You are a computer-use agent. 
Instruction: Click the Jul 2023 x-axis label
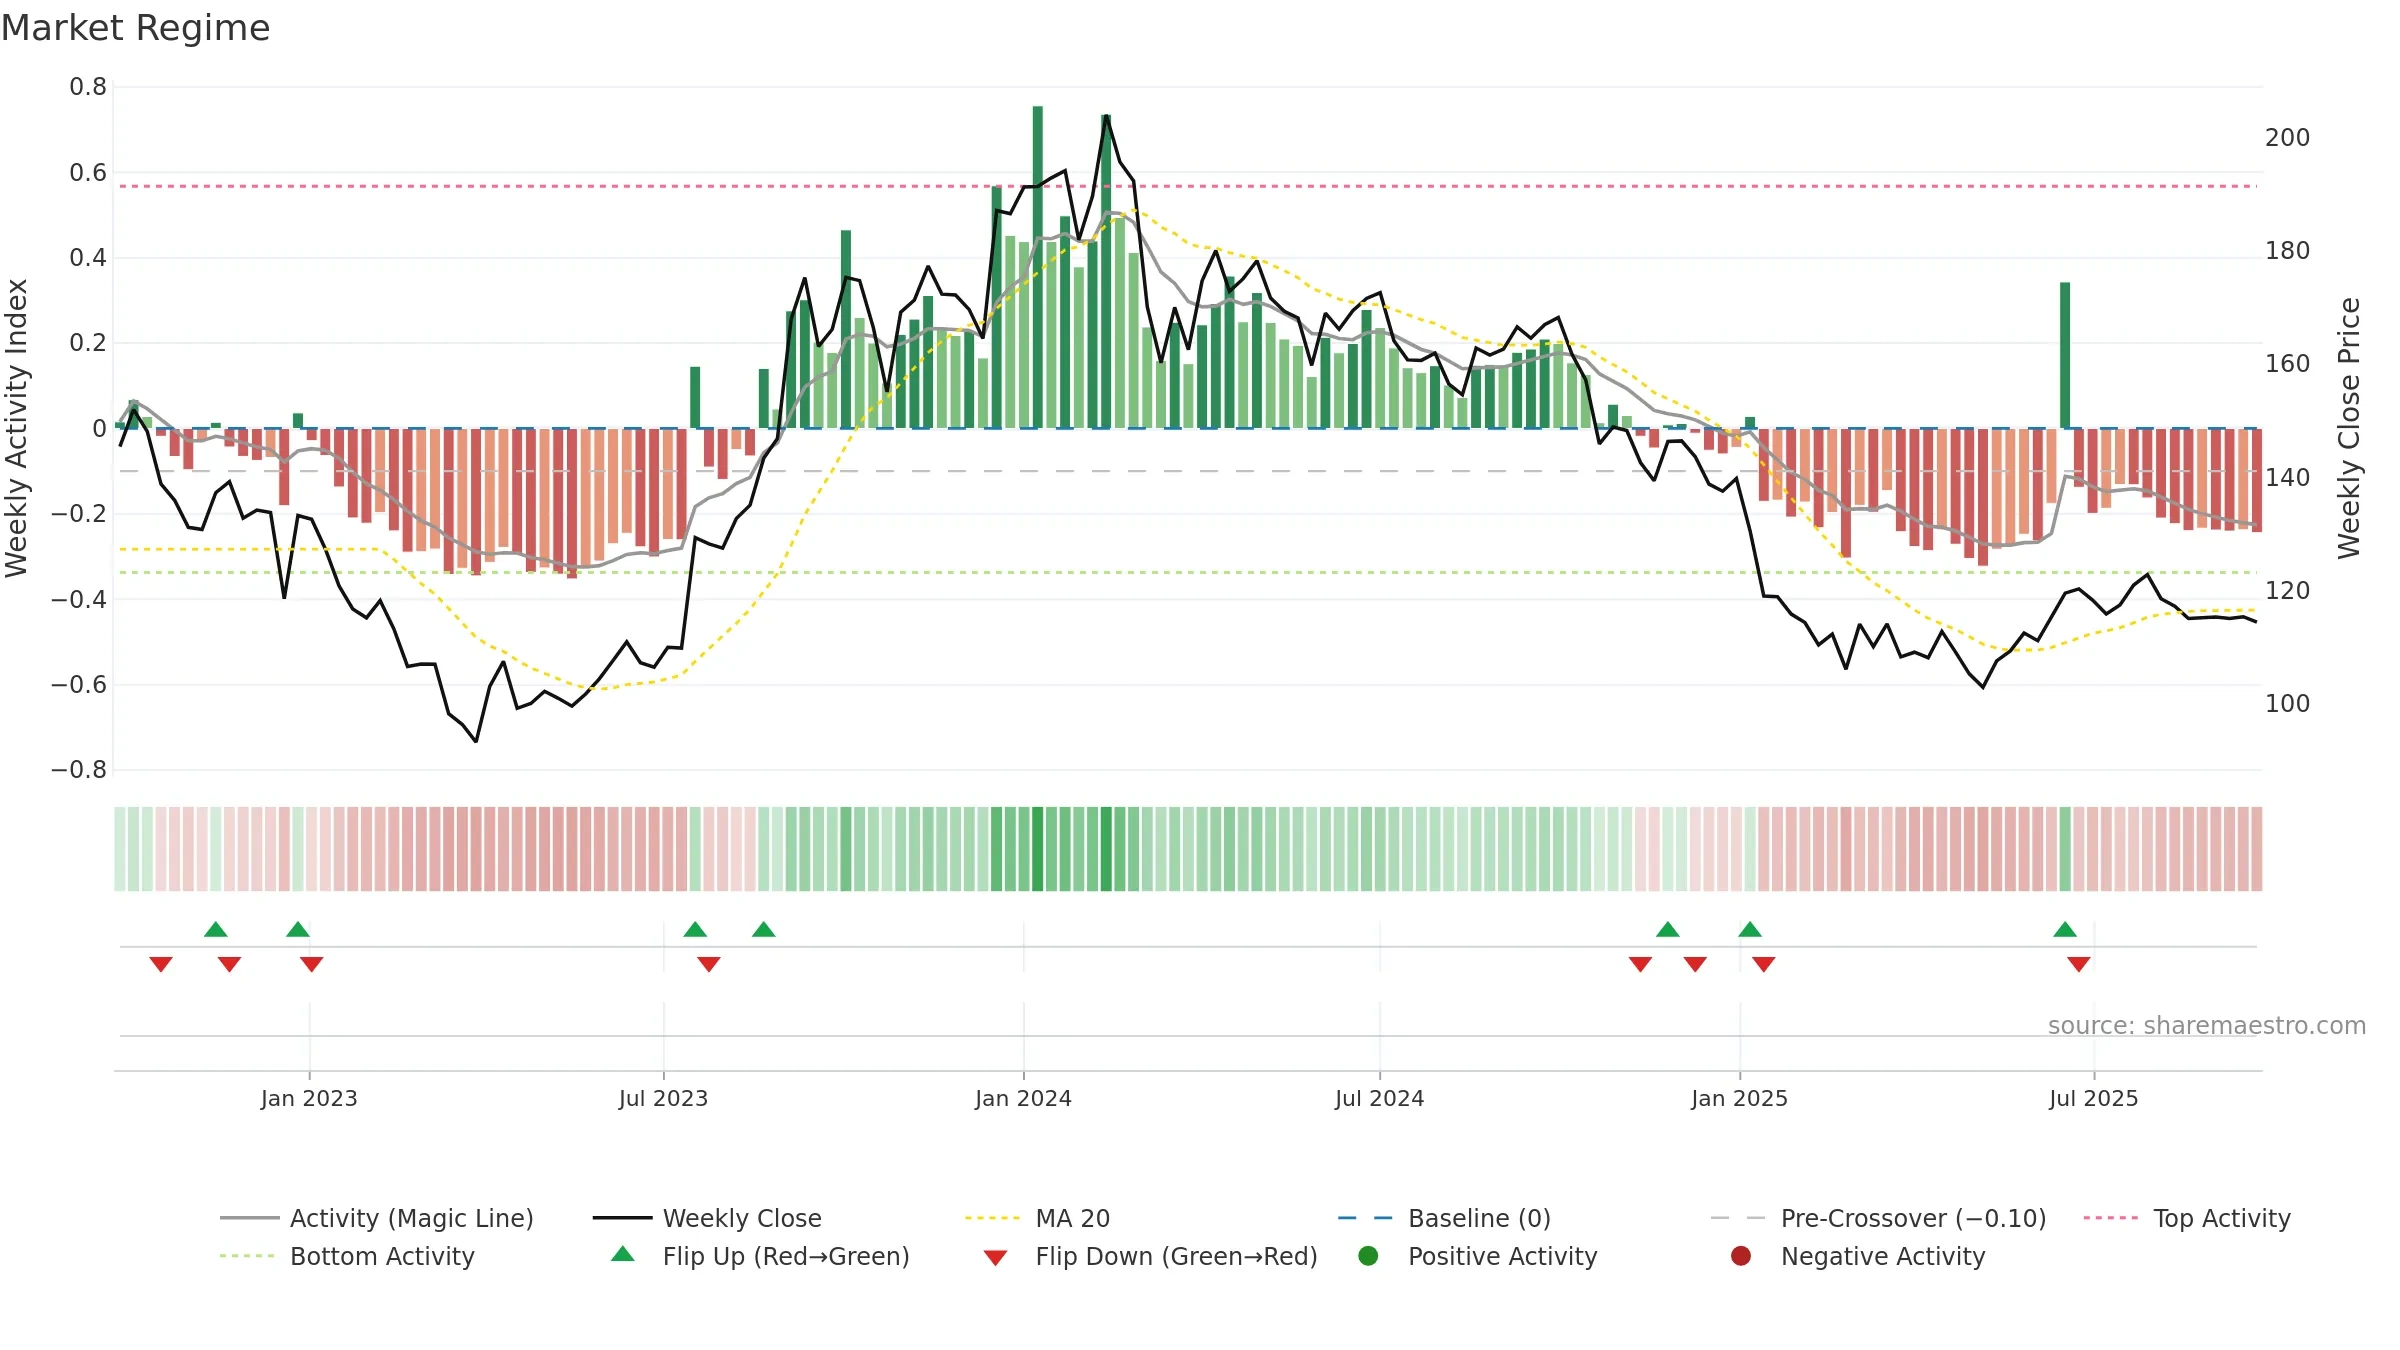pos(663,1098)
